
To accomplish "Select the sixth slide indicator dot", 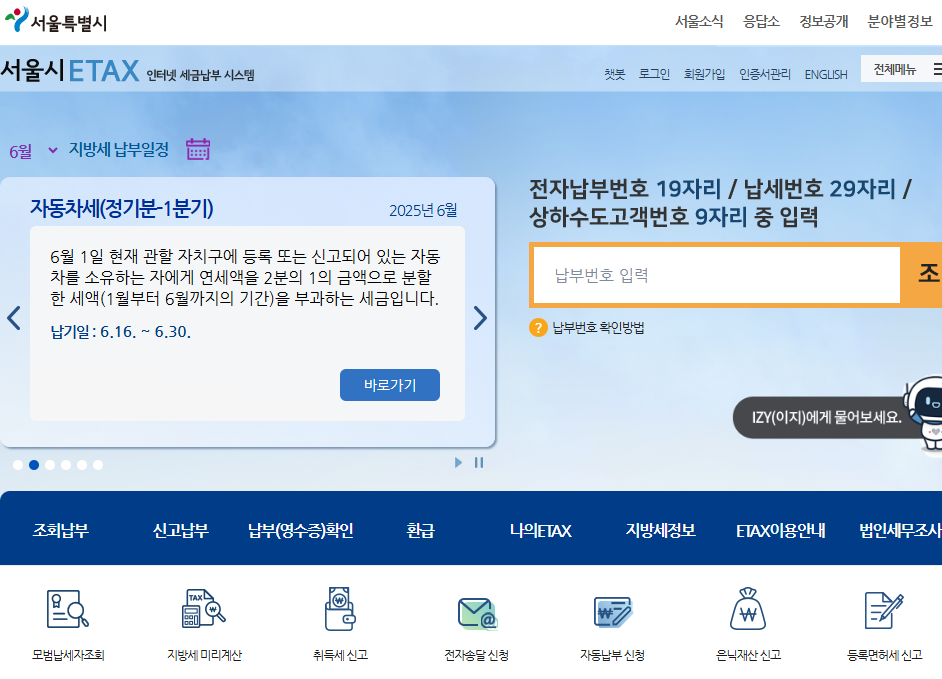I will (x=98, y=464).
